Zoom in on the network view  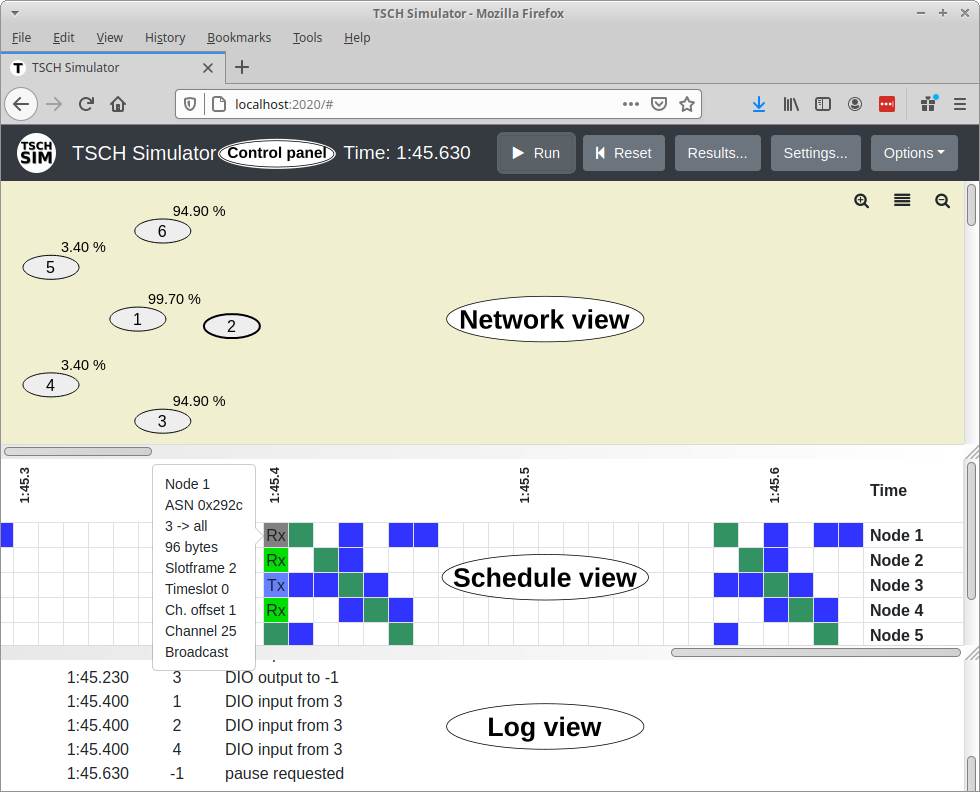click(861, 201)
